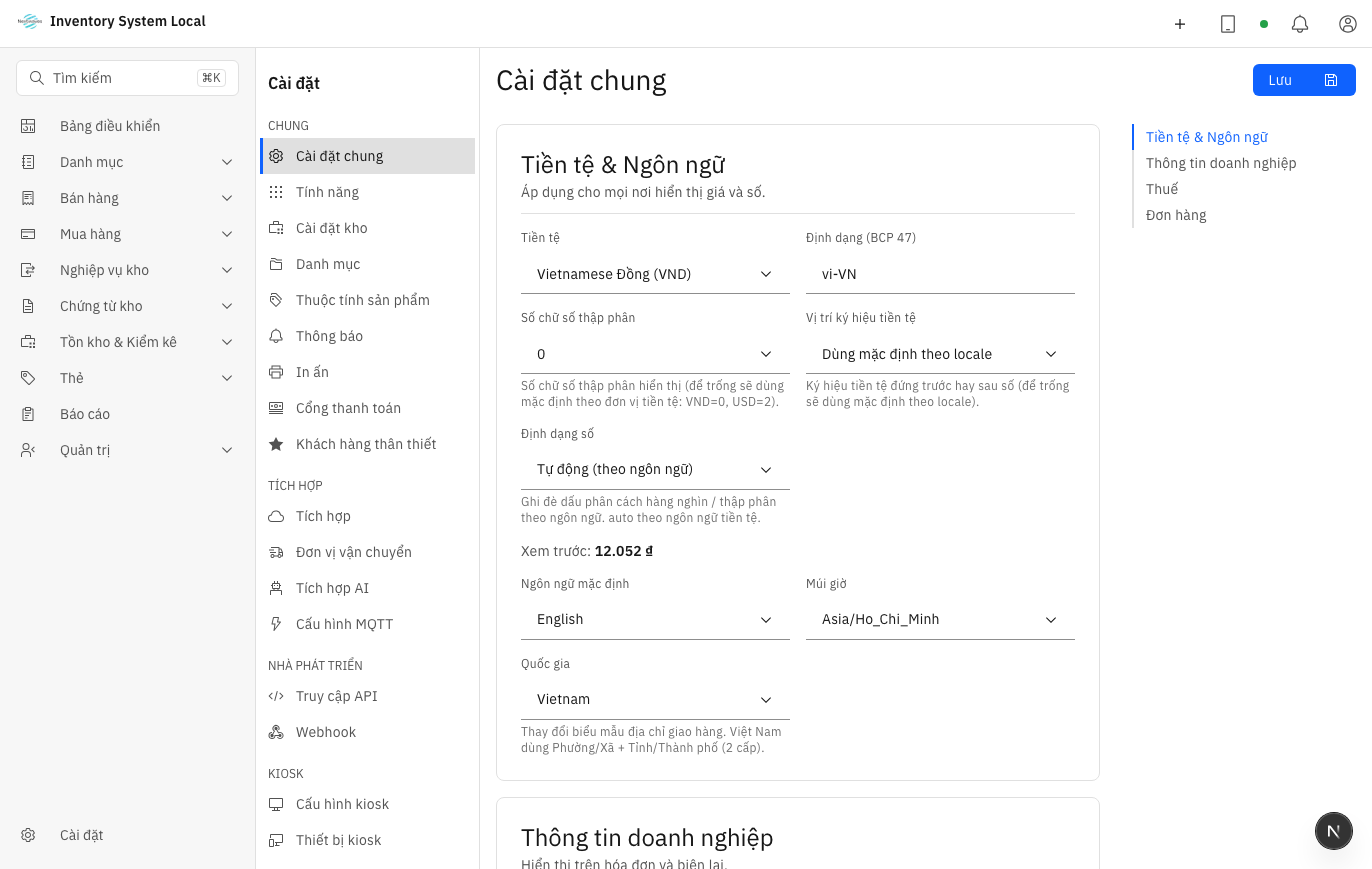Click the Truy cập API code icon
Screen dimensions: 1372x869
(x=276, y=696)
